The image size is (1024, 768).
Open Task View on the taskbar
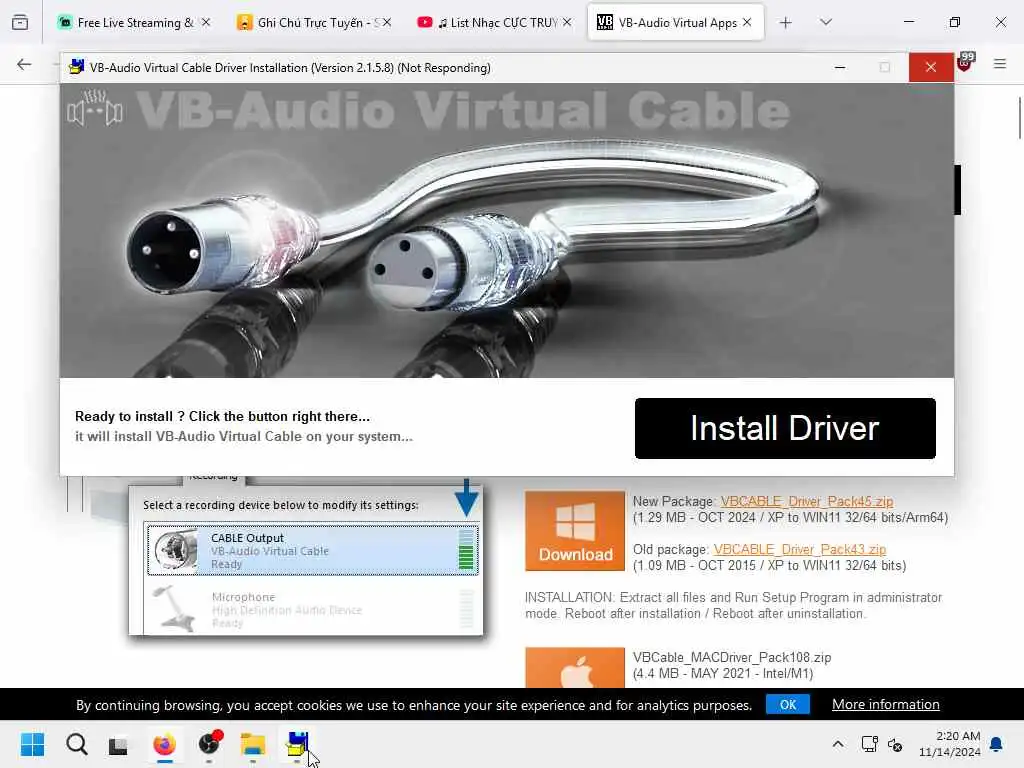tap(118, 744)
